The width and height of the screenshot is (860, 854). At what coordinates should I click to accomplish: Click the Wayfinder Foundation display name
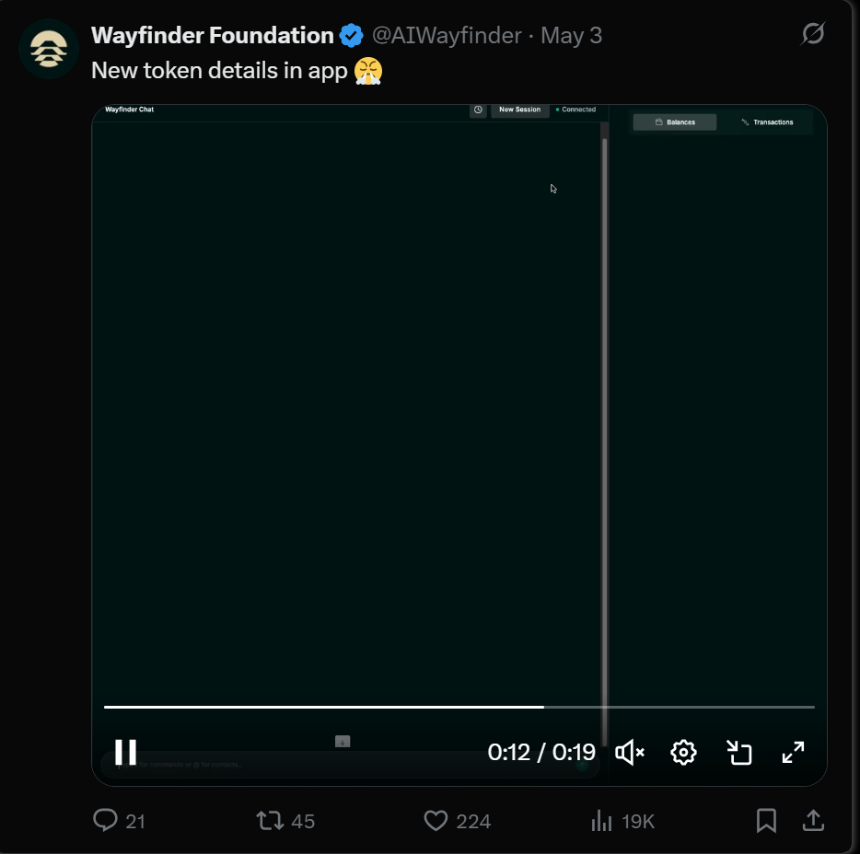click(212, 36)
